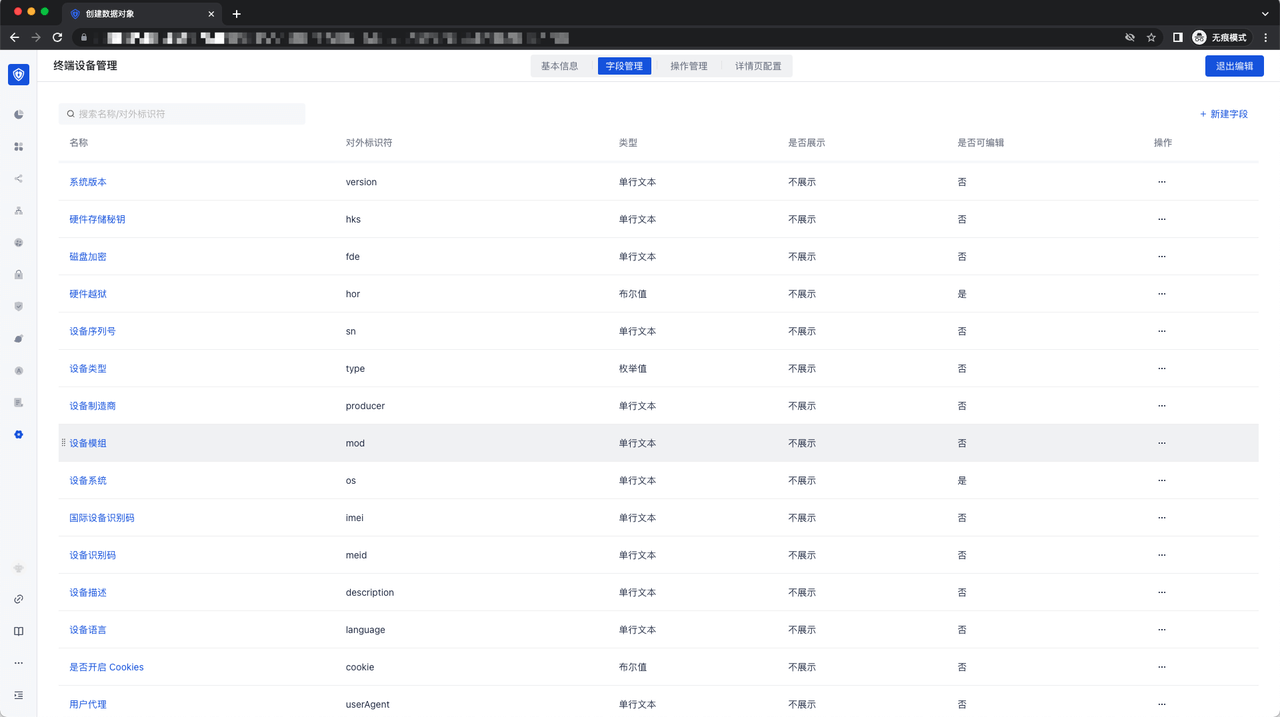Open the pie chart dashboard icon
The width and height of the screenshot is (1280, 717).
click(x=18, y=115)
